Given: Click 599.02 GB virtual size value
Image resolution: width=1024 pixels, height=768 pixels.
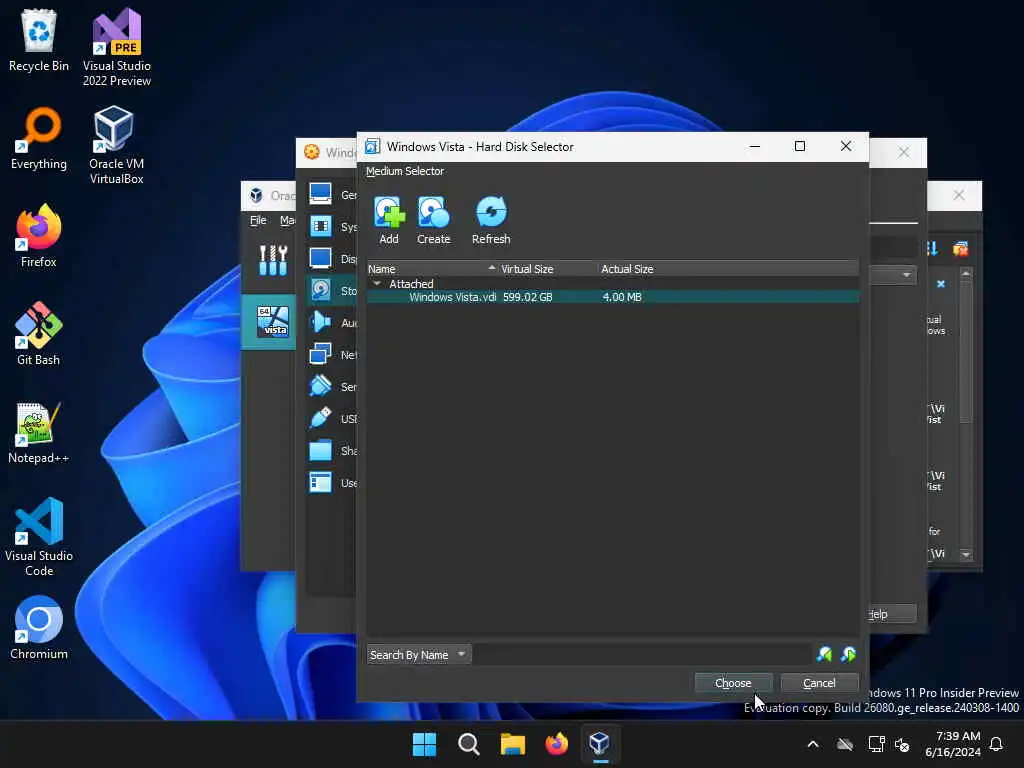Looking at the screenshot, I should tap(528, 297).
